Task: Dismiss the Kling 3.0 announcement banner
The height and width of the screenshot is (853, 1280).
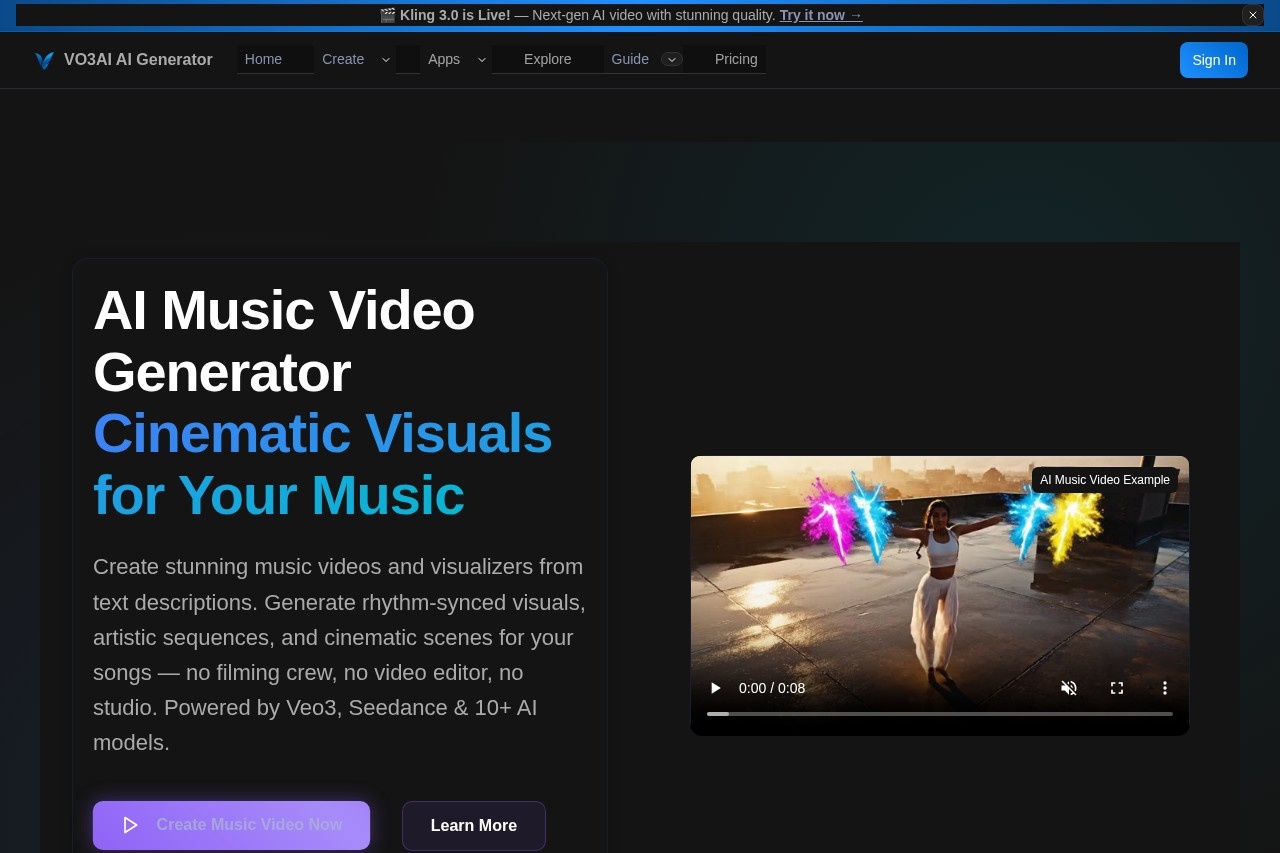Action: [1252, 15]
